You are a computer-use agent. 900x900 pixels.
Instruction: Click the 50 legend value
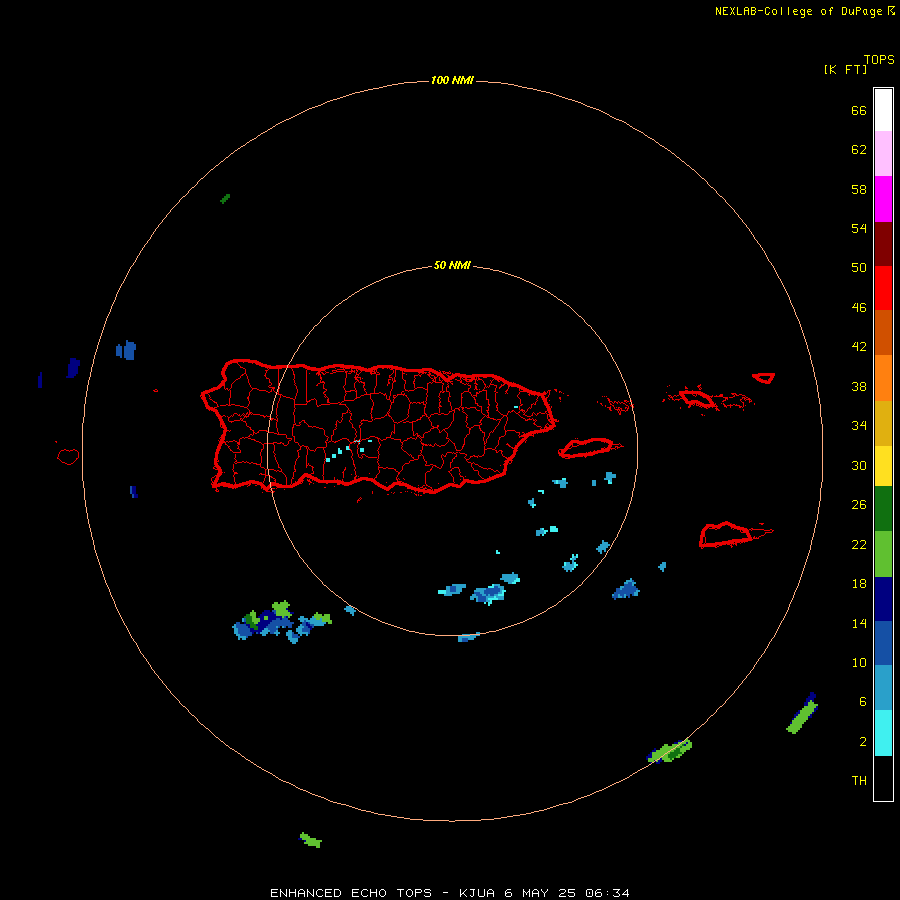point(859,268)
